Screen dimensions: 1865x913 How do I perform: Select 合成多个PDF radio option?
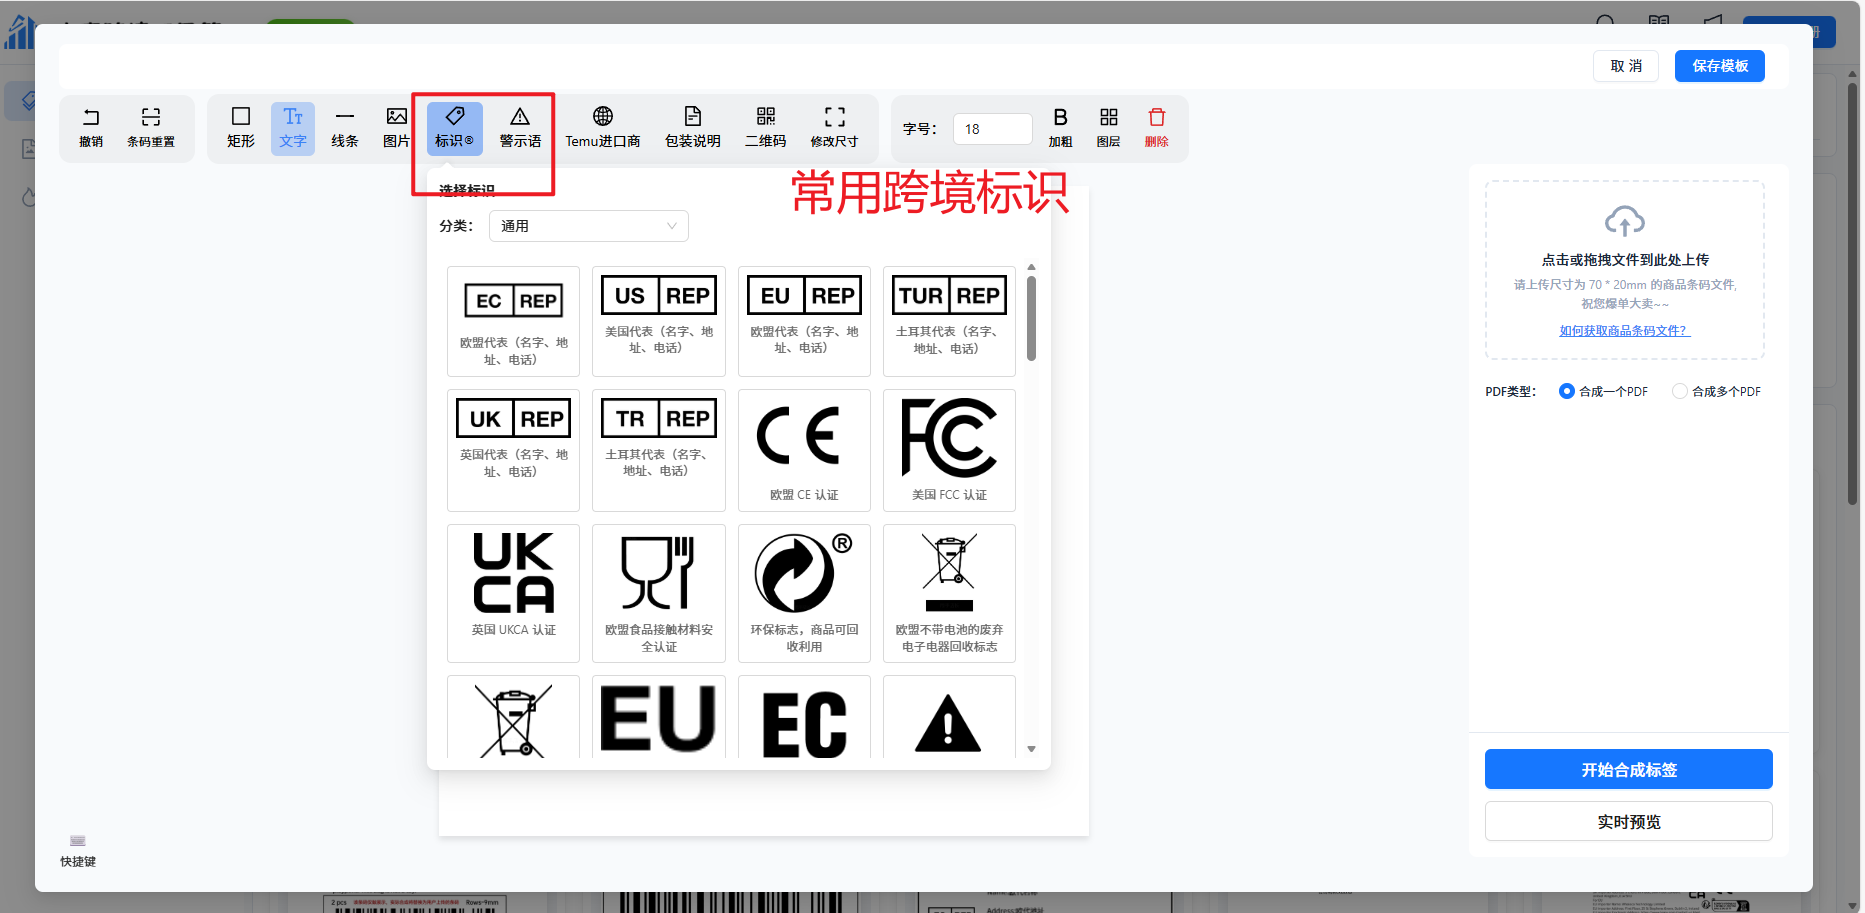click(1680, 391)
